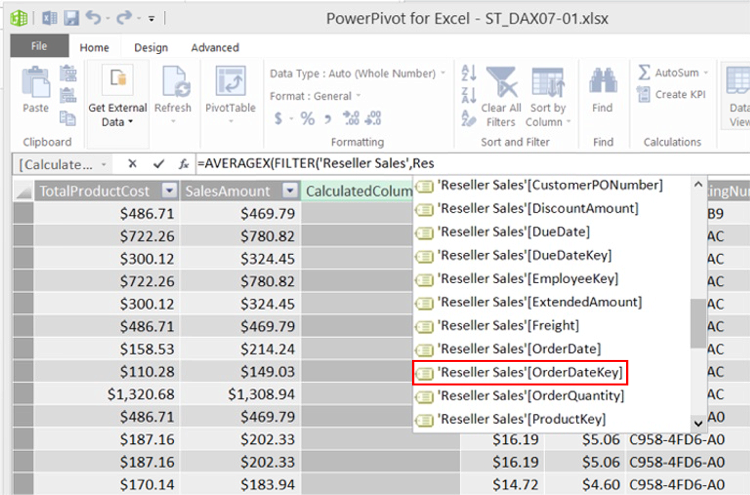The height and width of the screenshot is (495, 750).
Task: Click the Save icon in quick access toolbar
Action: 71,18
